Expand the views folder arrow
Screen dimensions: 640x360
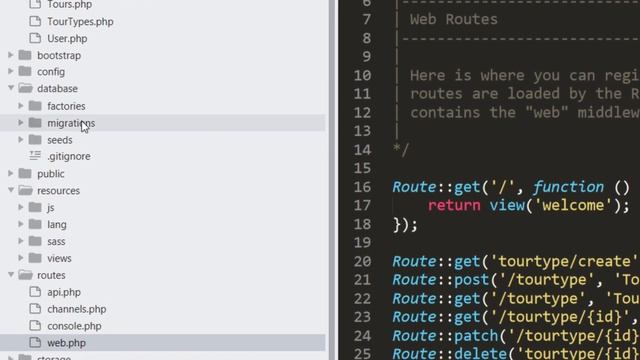21,258
